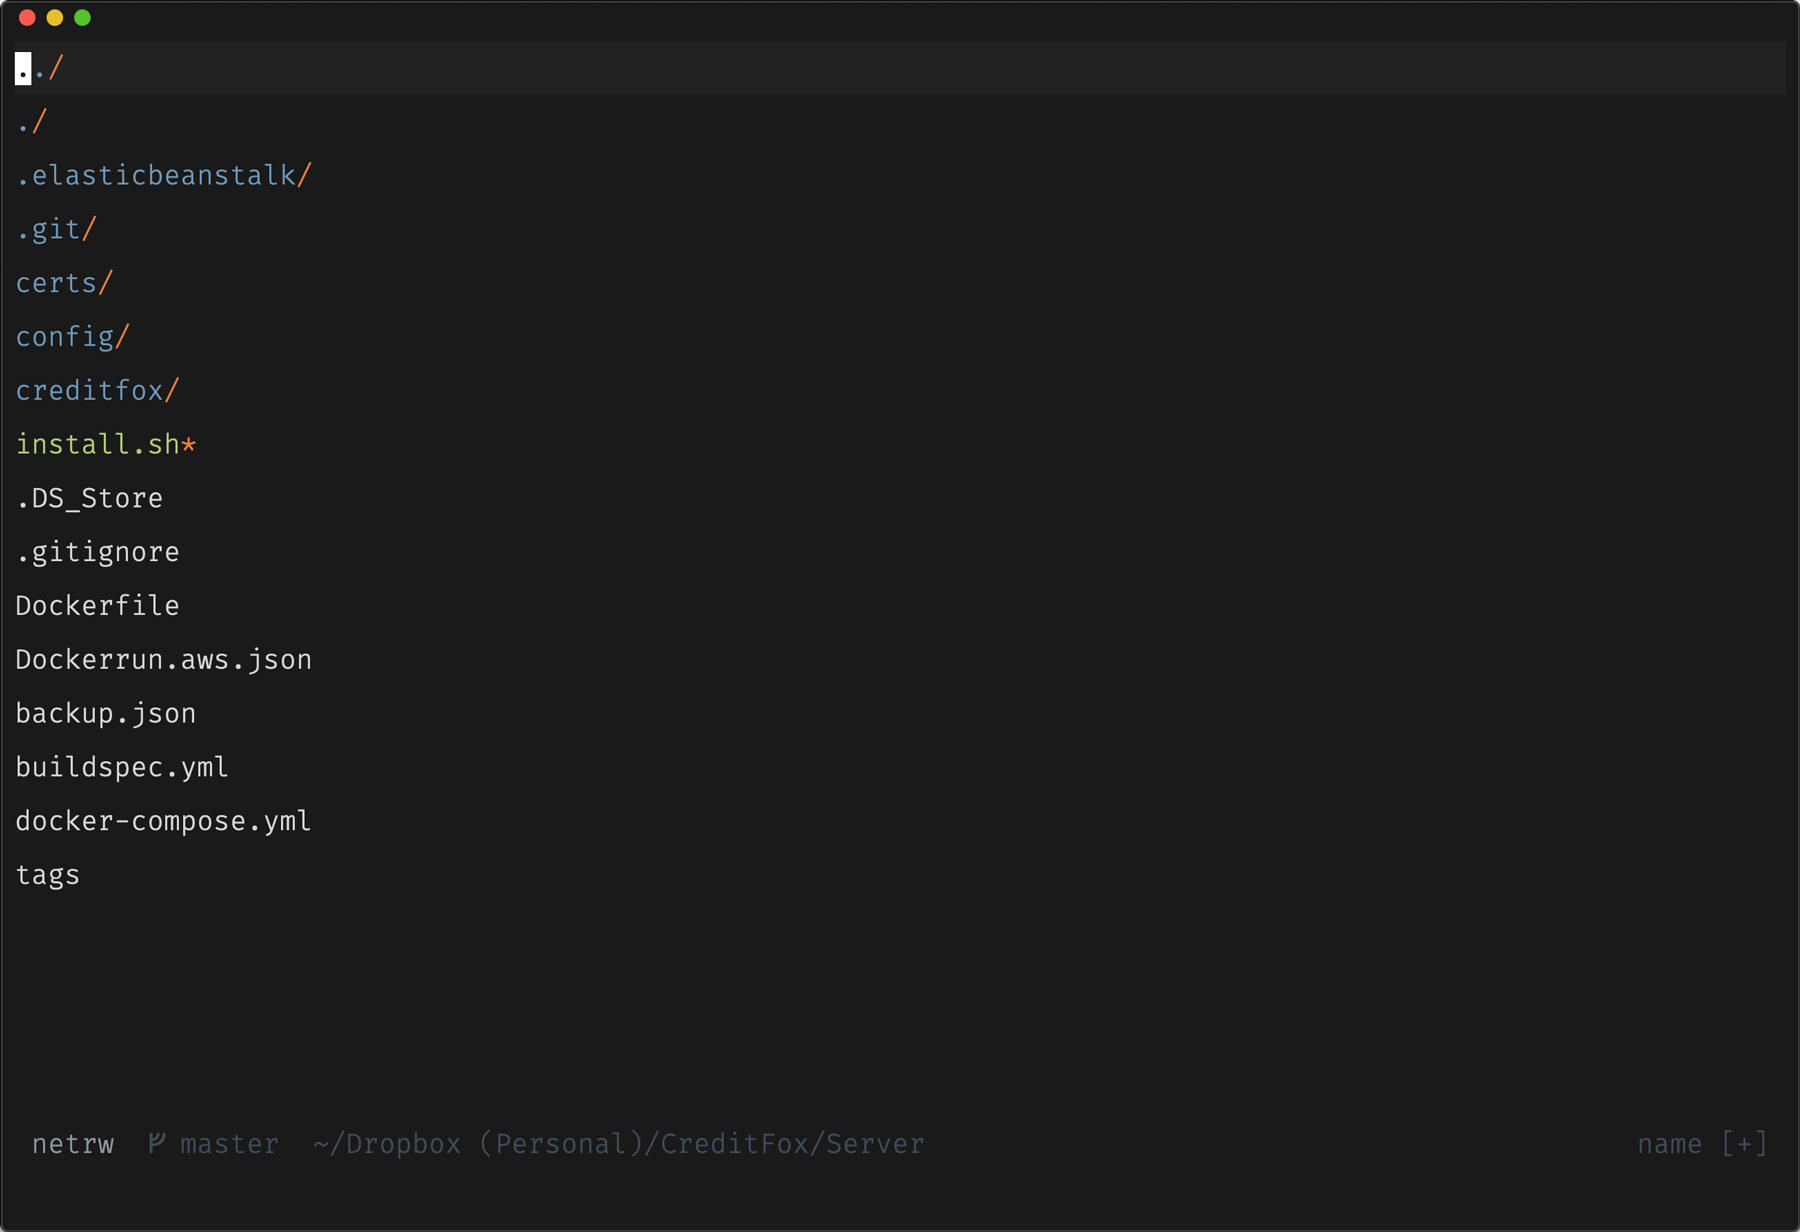Click the git branch icon in statusline
Image resolution: width=1800 pixels, height=1232 pixels.
coord(157,1143)
